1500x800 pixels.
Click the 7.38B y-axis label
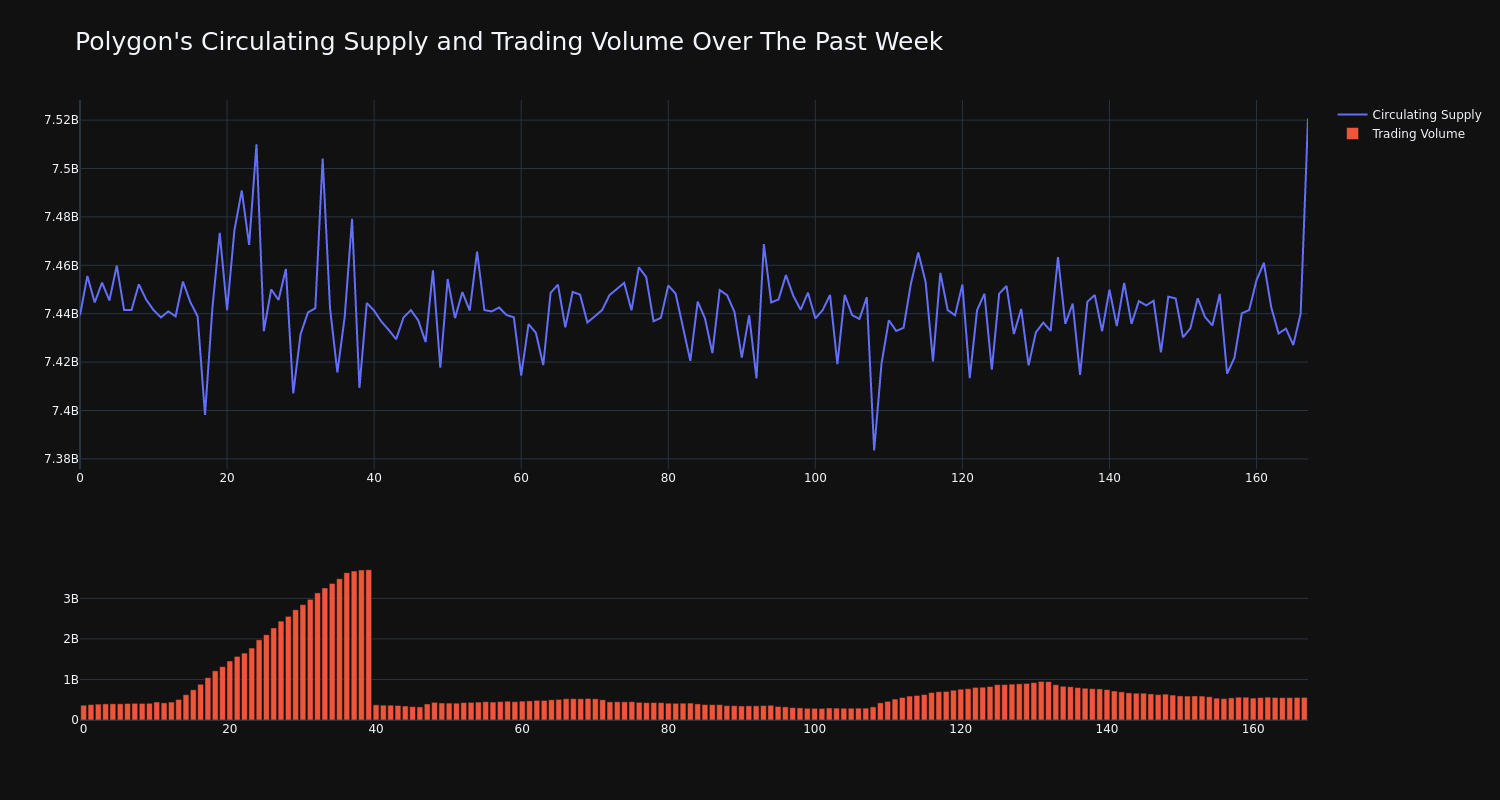click(61, 459)
